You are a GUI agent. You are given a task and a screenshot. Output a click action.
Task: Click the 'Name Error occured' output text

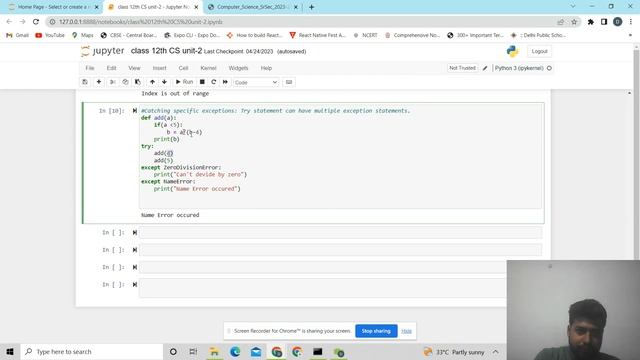(170, 215)
